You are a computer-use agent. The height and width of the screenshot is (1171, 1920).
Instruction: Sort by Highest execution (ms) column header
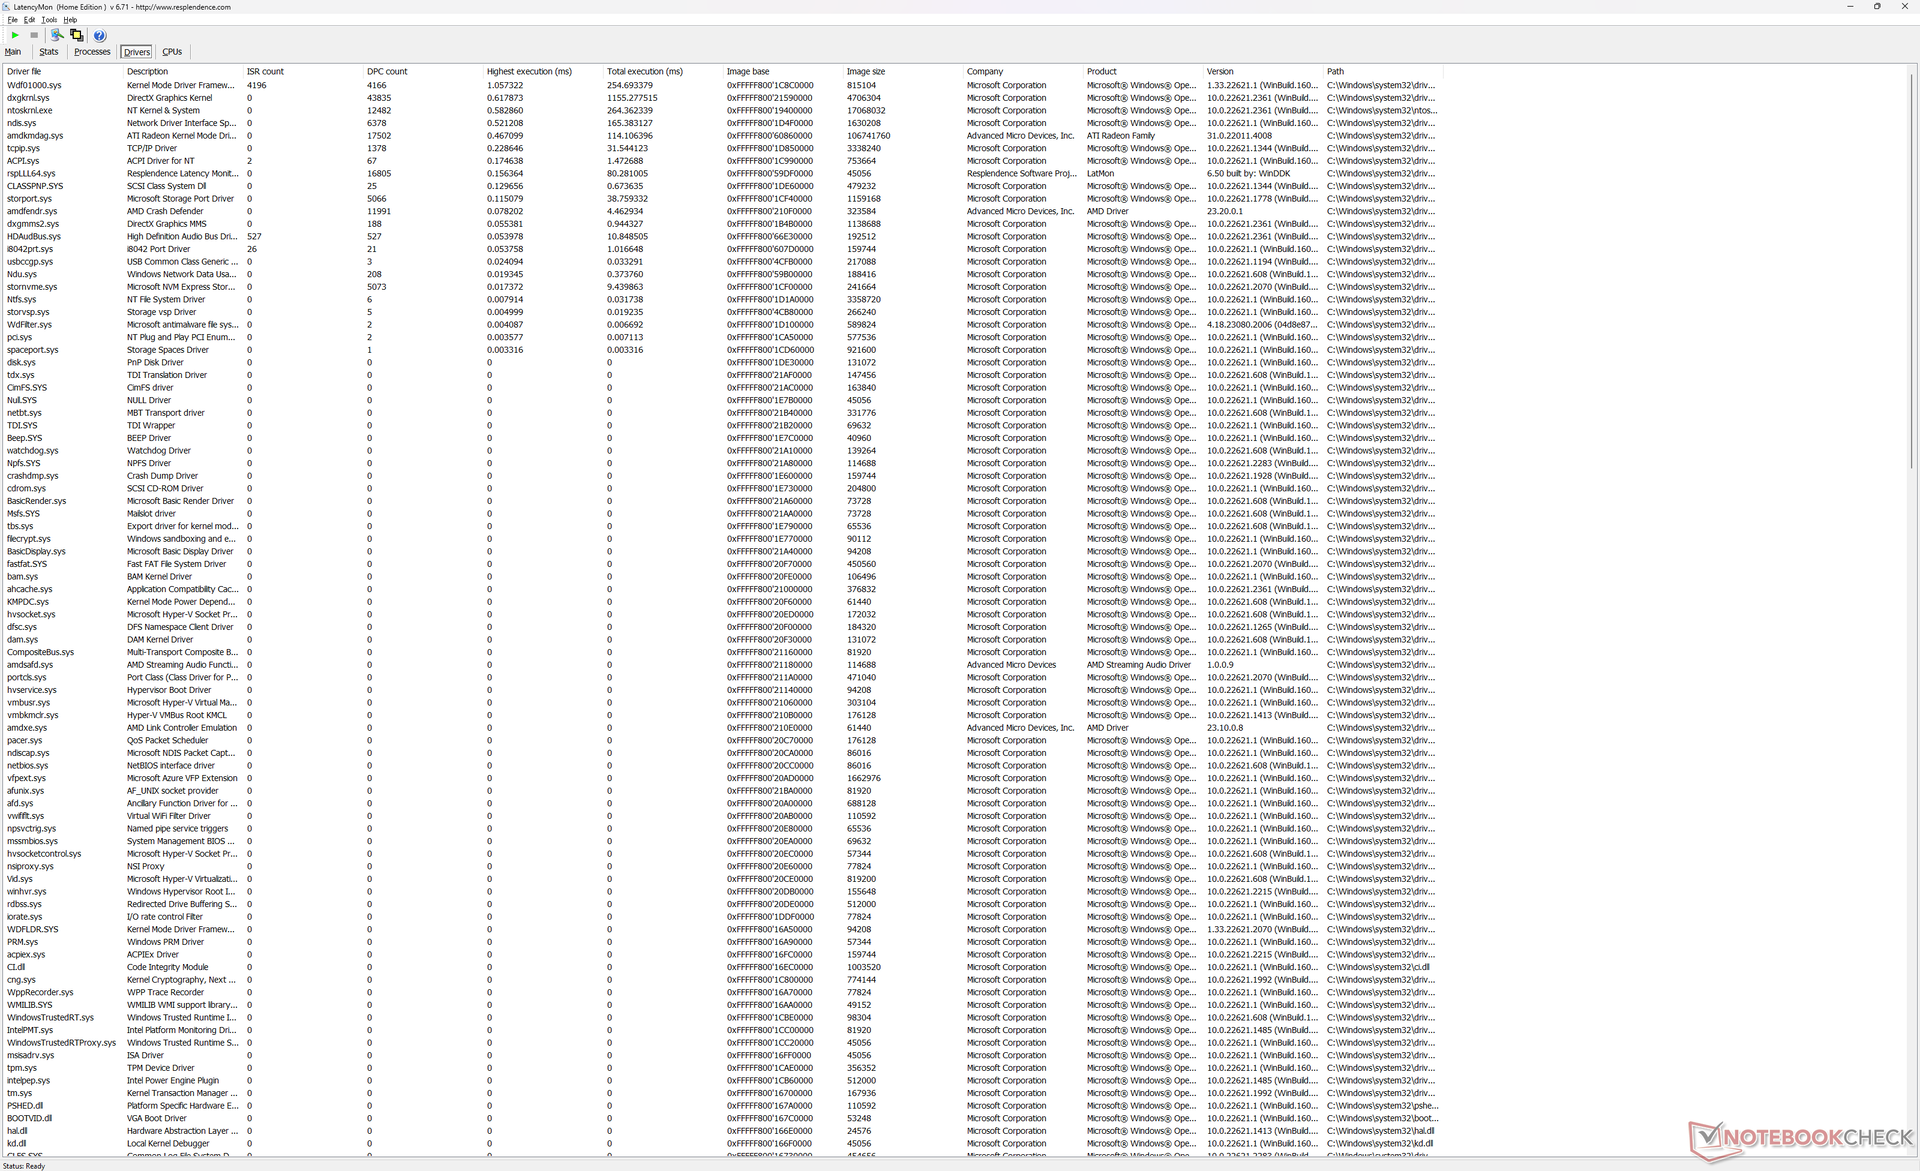(x=529, y=72)
